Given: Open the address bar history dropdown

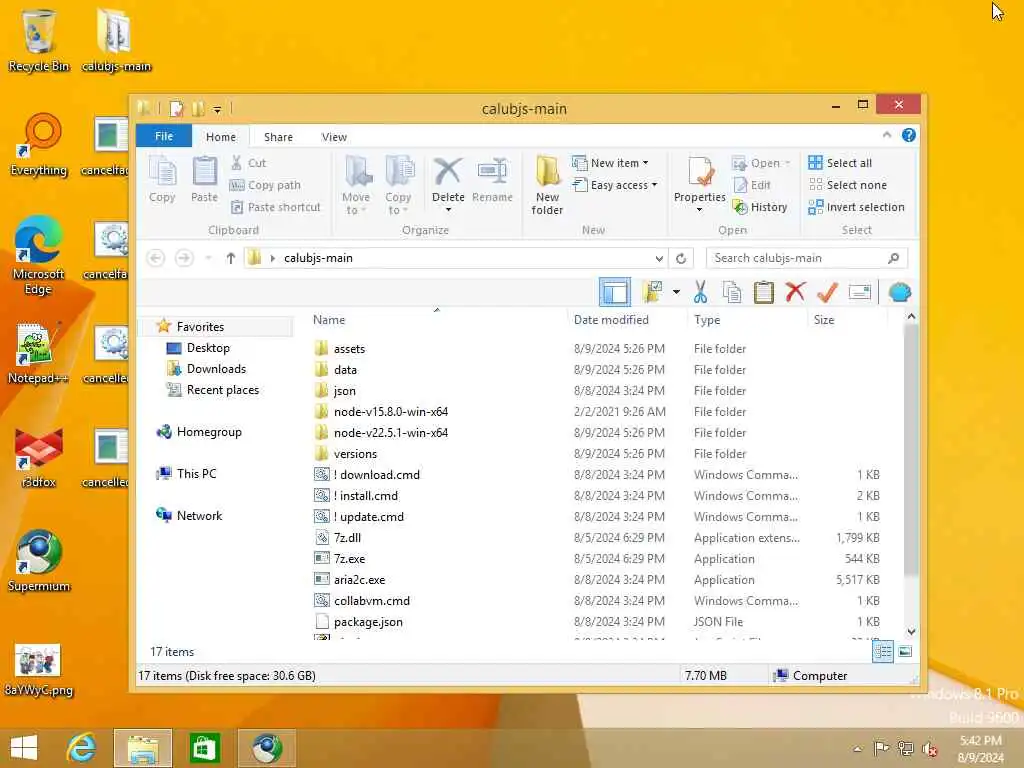Looking at the screenshot, I should coord(659,258).
